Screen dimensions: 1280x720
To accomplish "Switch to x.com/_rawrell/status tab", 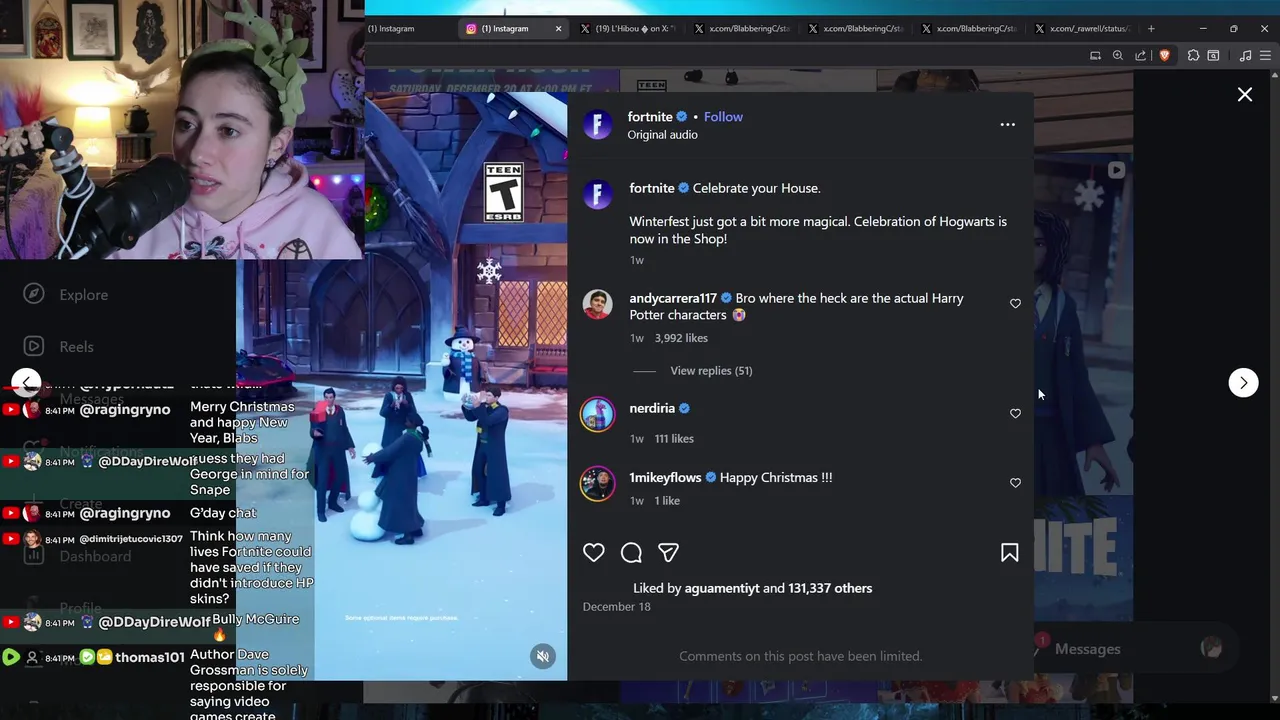I will [1082, 29].
